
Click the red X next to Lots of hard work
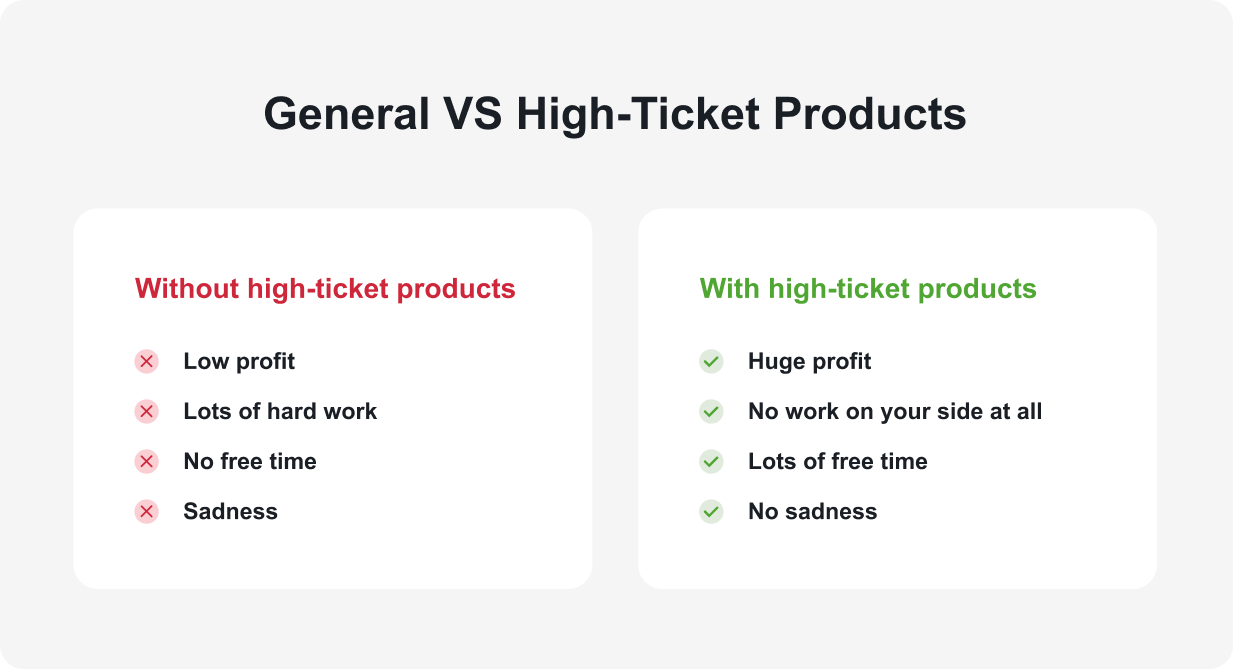(x=147, y=411)
